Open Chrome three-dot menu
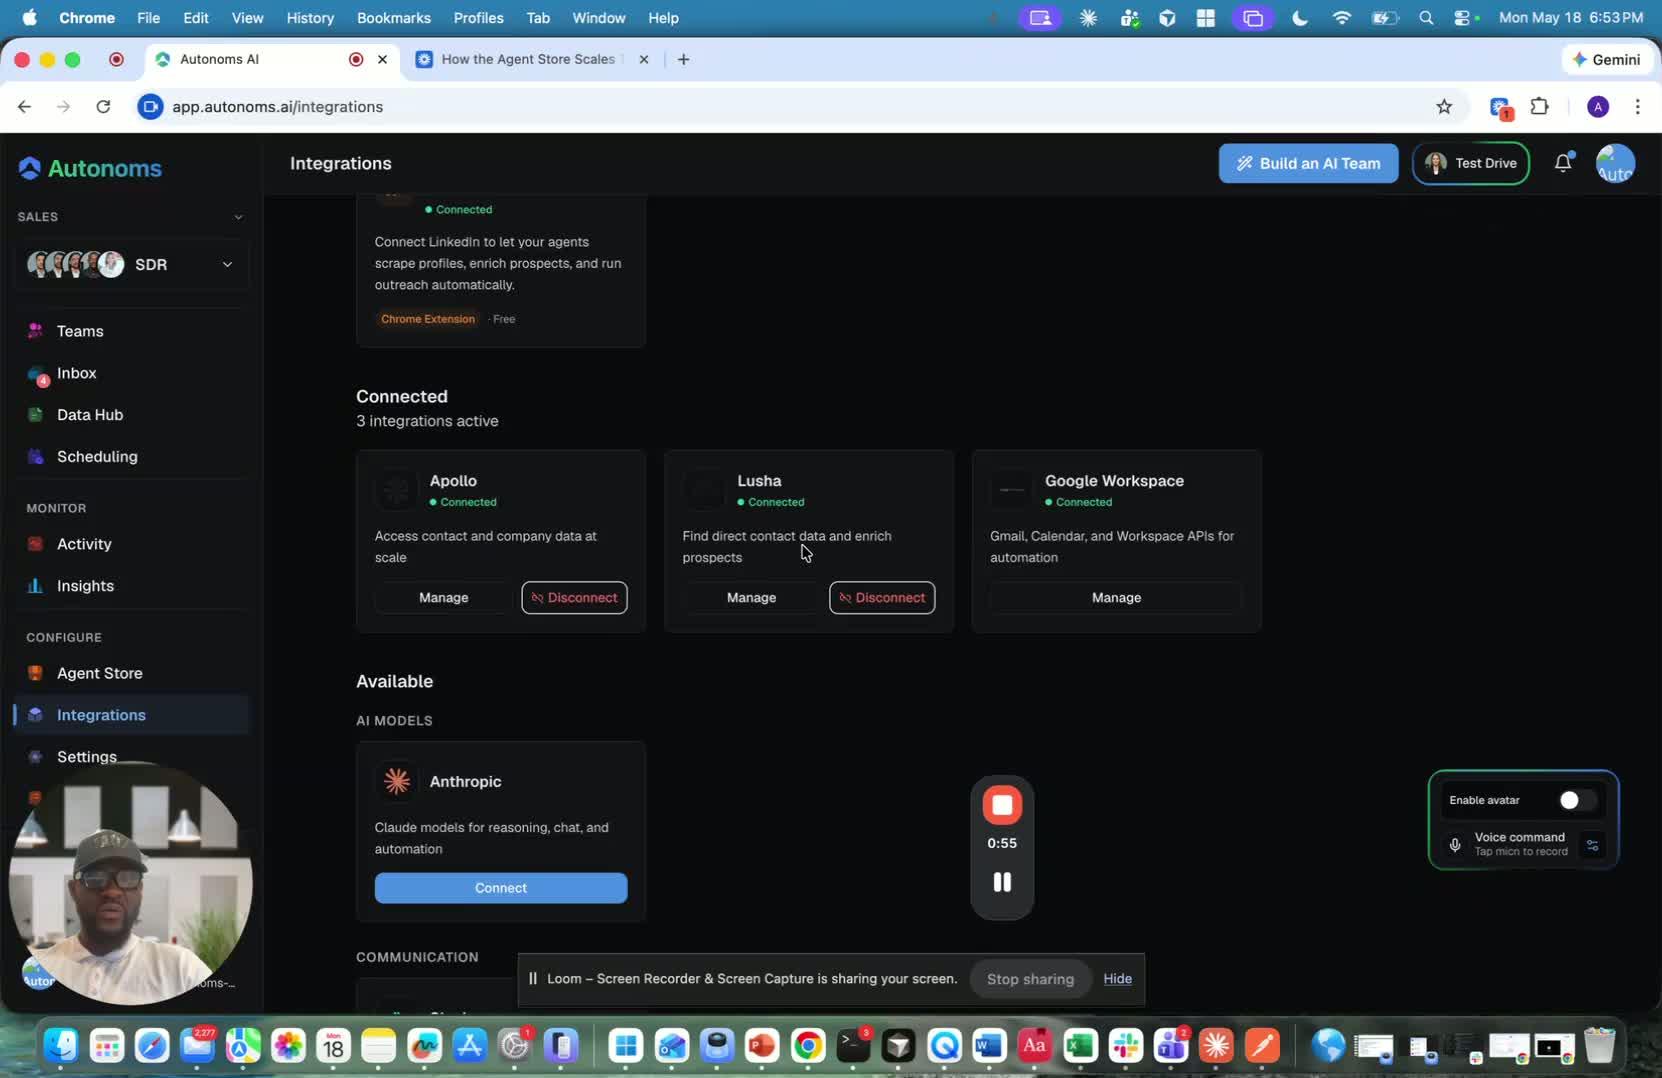Screen dimensions: 1662x1078 1637,107
